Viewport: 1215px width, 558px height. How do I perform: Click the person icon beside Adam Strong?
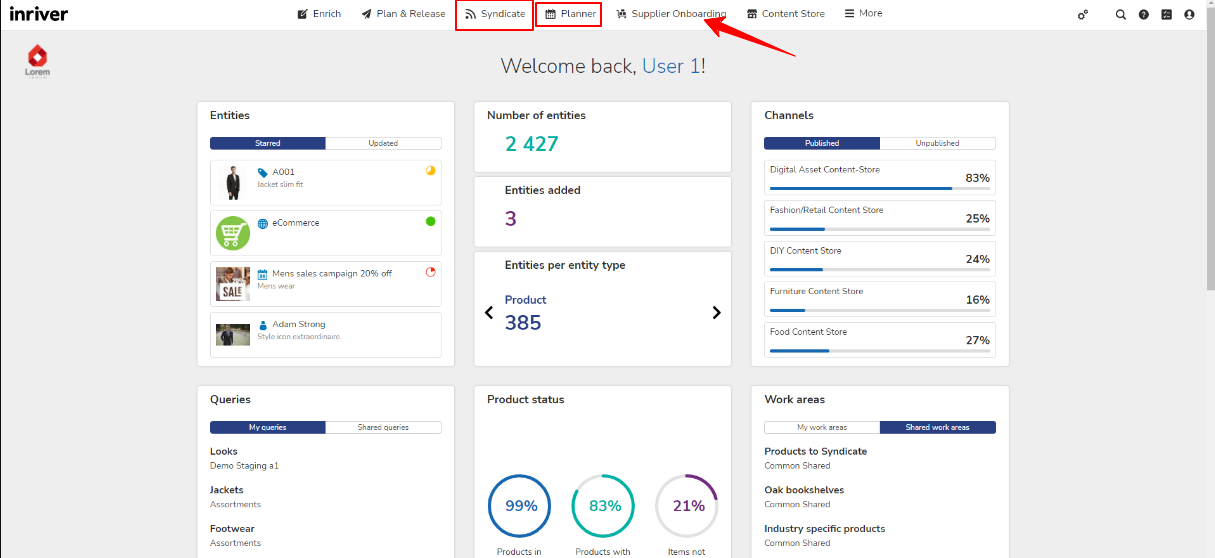click(262, 325)
